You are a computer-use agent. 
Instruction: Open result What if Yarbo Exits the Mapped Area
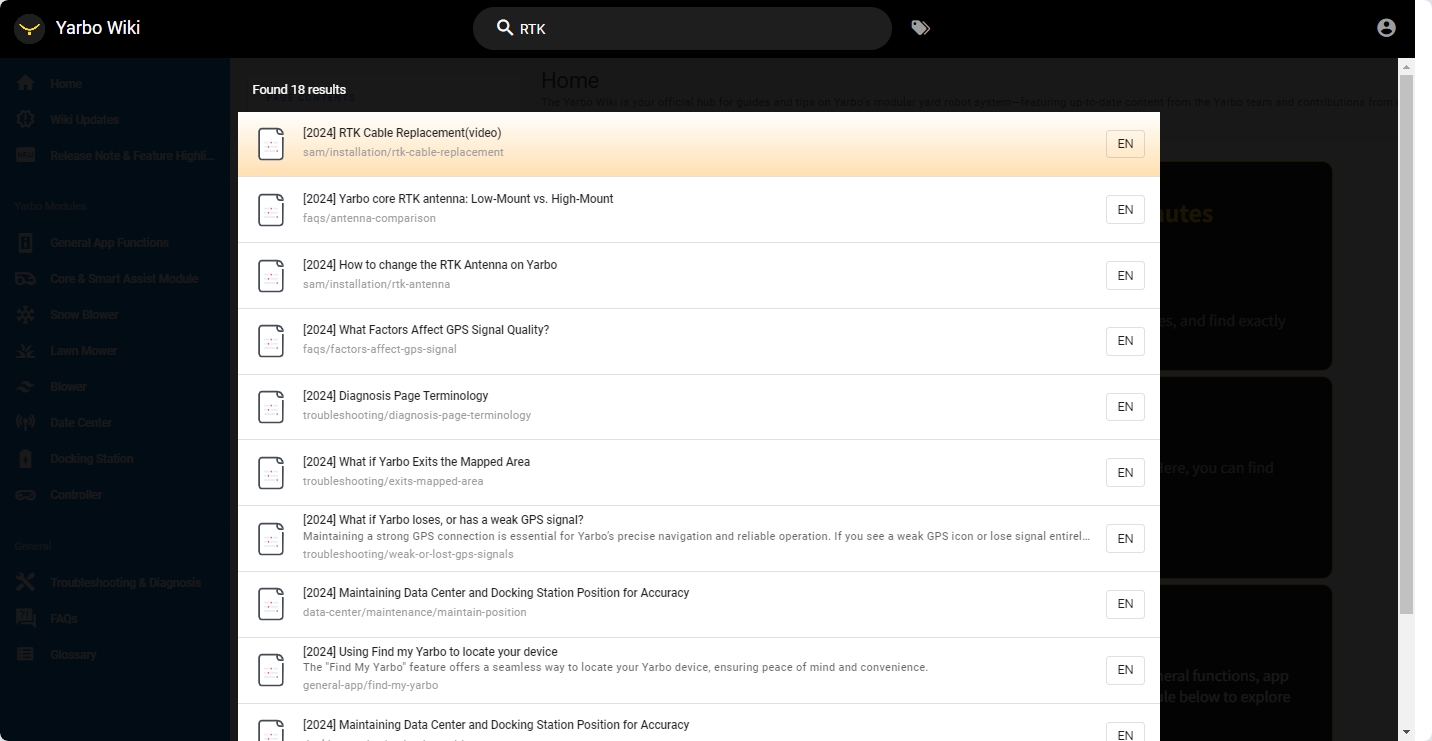(699, 473)
